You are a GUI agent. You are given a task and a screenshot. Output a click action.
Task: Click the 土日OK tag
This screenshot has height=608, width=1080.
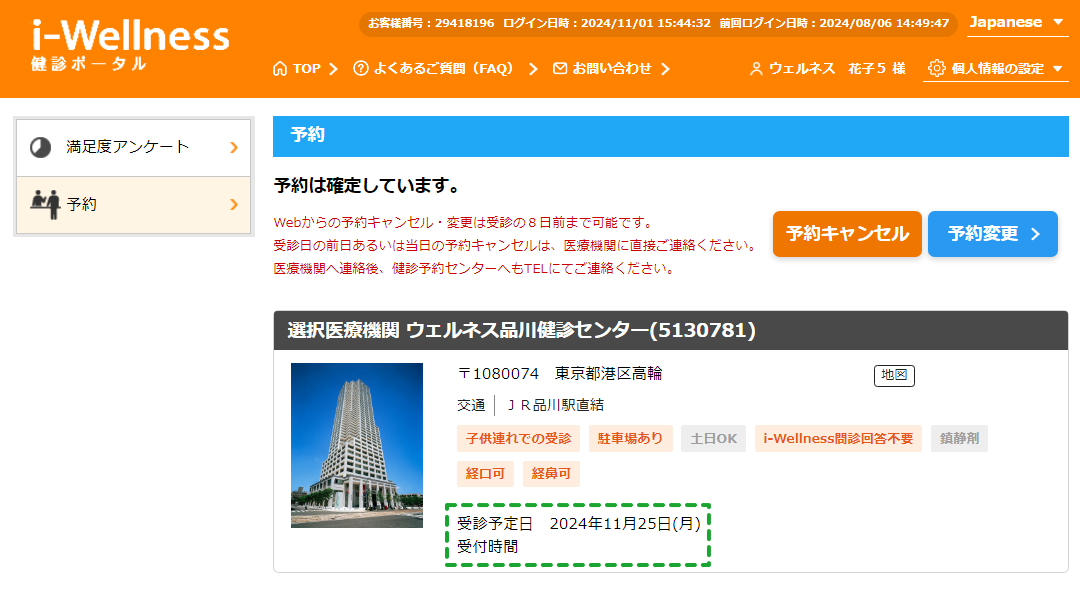(x=714, y=439)
